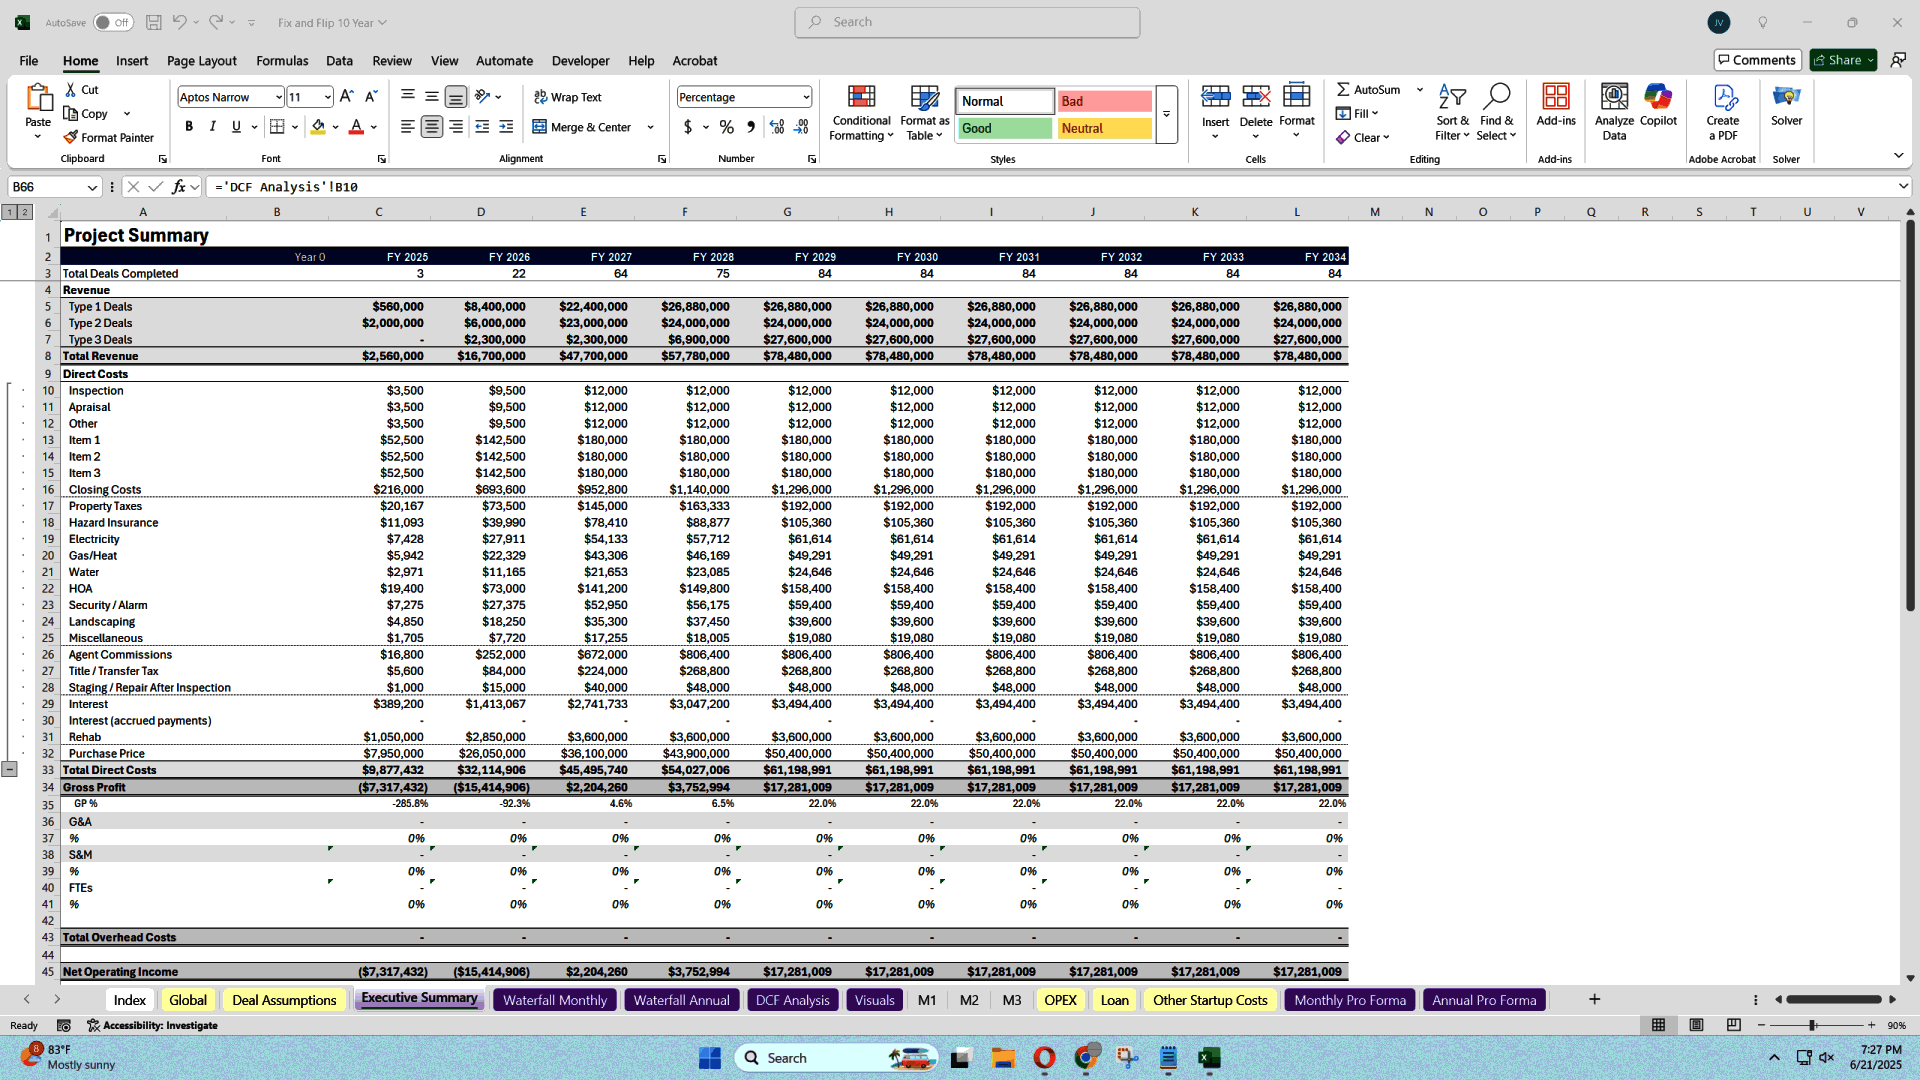Screen dimensions: 1920x1080
Task: Toggle Bold formatting
Action: tap(189, 127)
